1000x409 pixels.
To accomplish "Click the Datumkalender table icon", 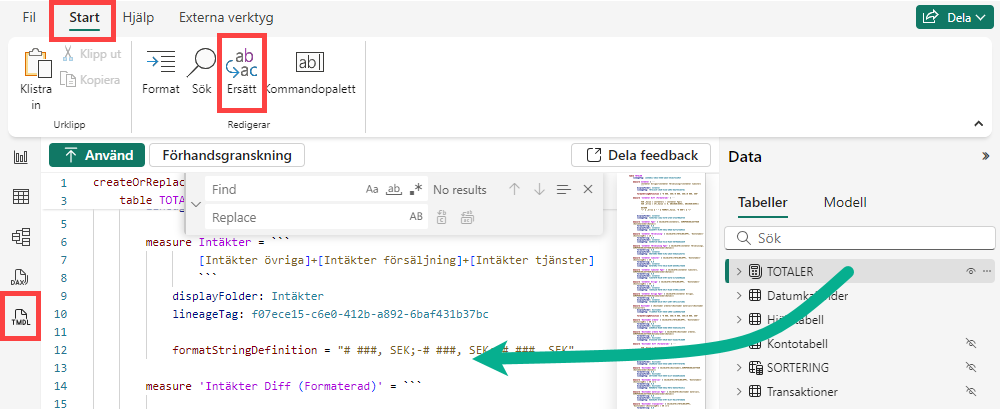I will pos(756,295).
